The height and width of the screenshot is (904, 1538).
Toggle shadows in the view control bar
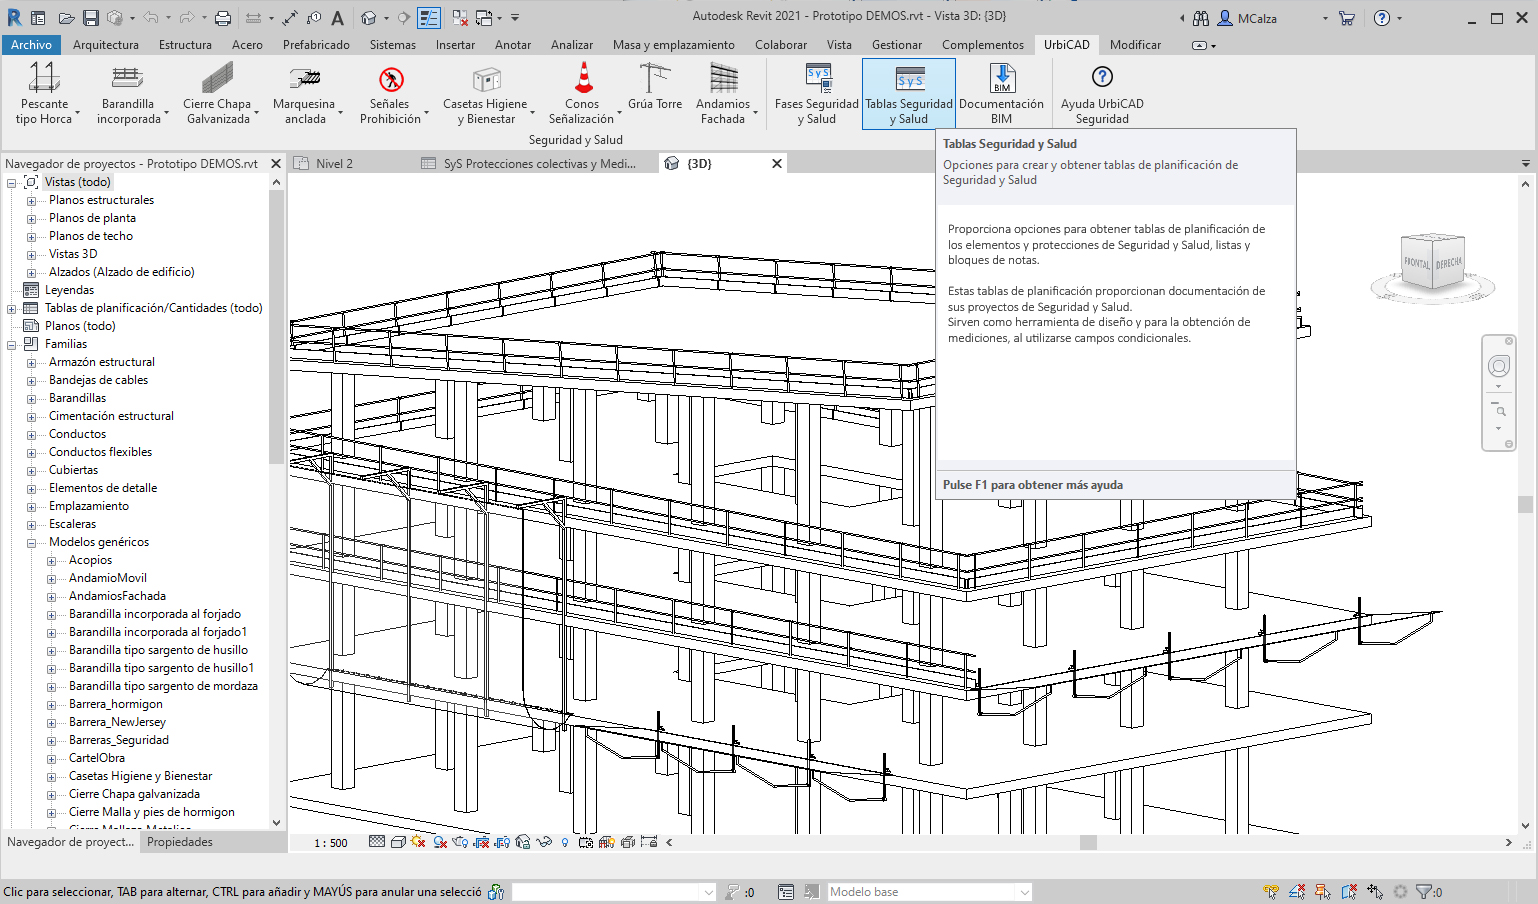tap(440, 842)
